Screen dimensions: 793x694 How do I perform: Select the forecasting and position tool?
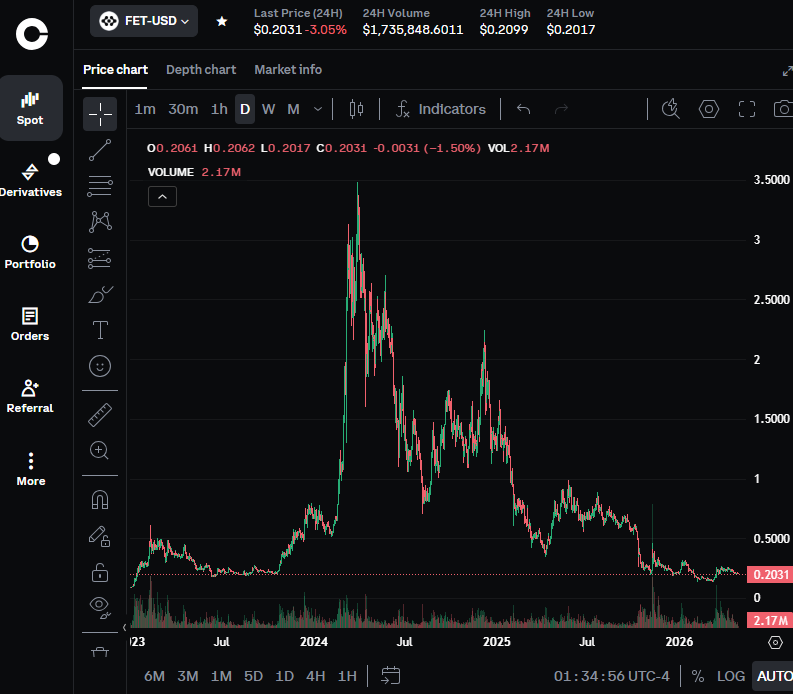[x=100, y=258]
